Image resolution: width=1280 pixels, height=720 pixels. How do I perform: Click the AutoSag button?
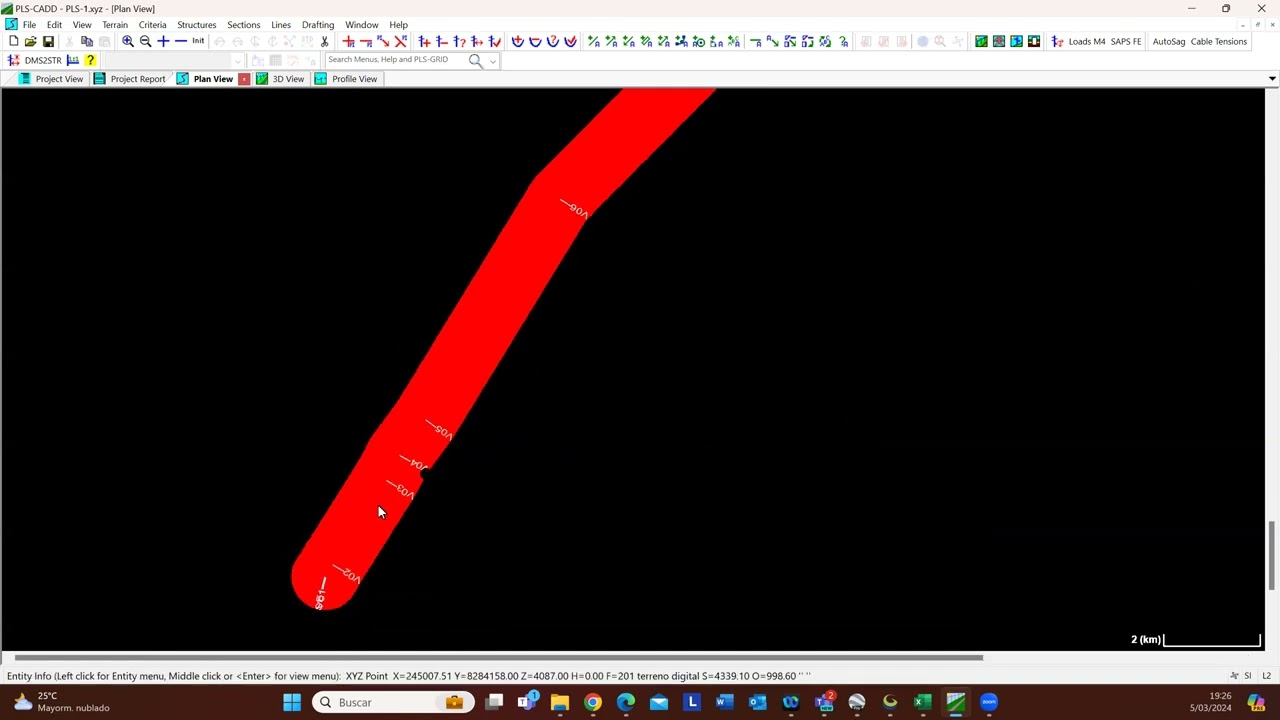[x=1169, y=41]
